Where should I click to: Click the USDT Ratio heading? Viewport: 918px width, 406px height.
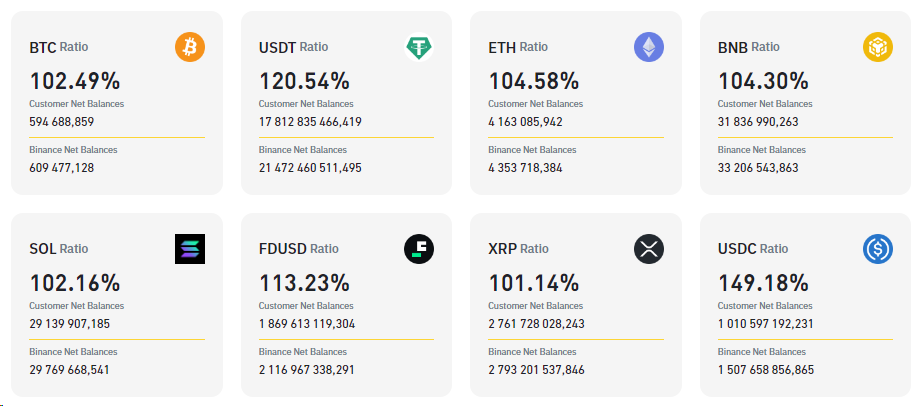pos(293,47)
